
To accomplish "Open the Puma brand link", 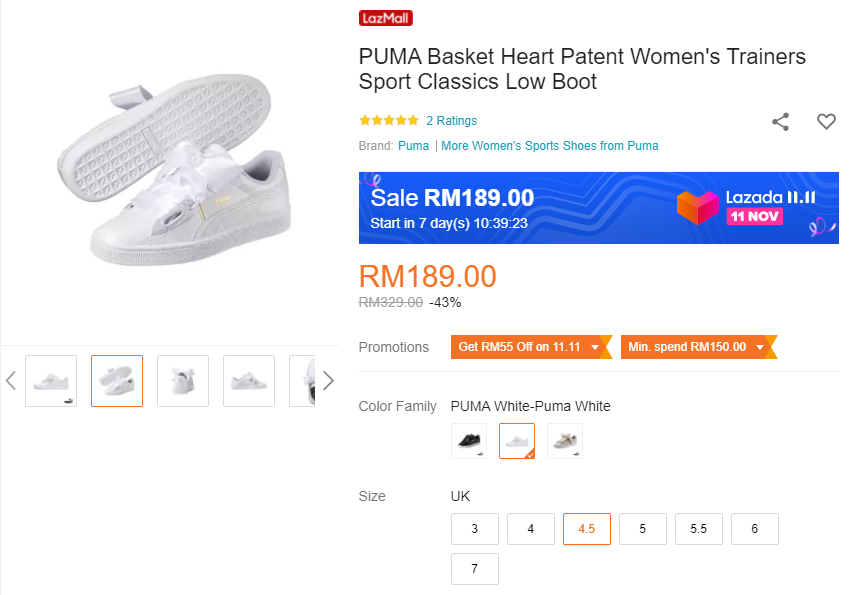I will click(413, 146).
